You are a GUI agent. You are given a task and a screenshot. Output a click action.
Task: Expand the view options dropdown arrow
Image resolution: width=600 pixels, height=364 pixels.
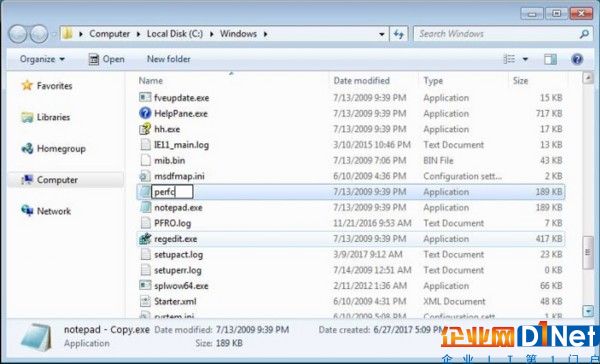click(x=525, y=59)
